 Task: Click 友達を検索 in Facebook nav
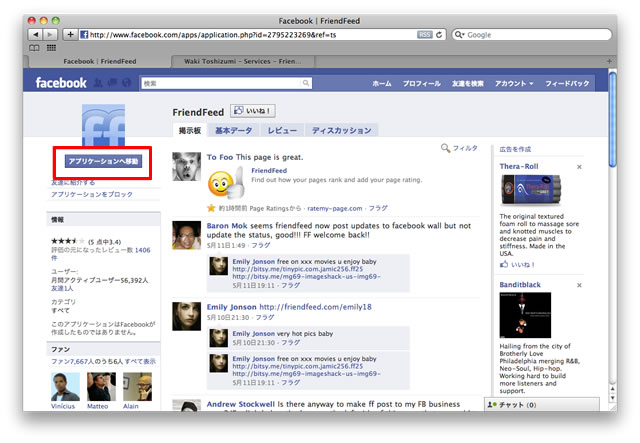(467, 83)
